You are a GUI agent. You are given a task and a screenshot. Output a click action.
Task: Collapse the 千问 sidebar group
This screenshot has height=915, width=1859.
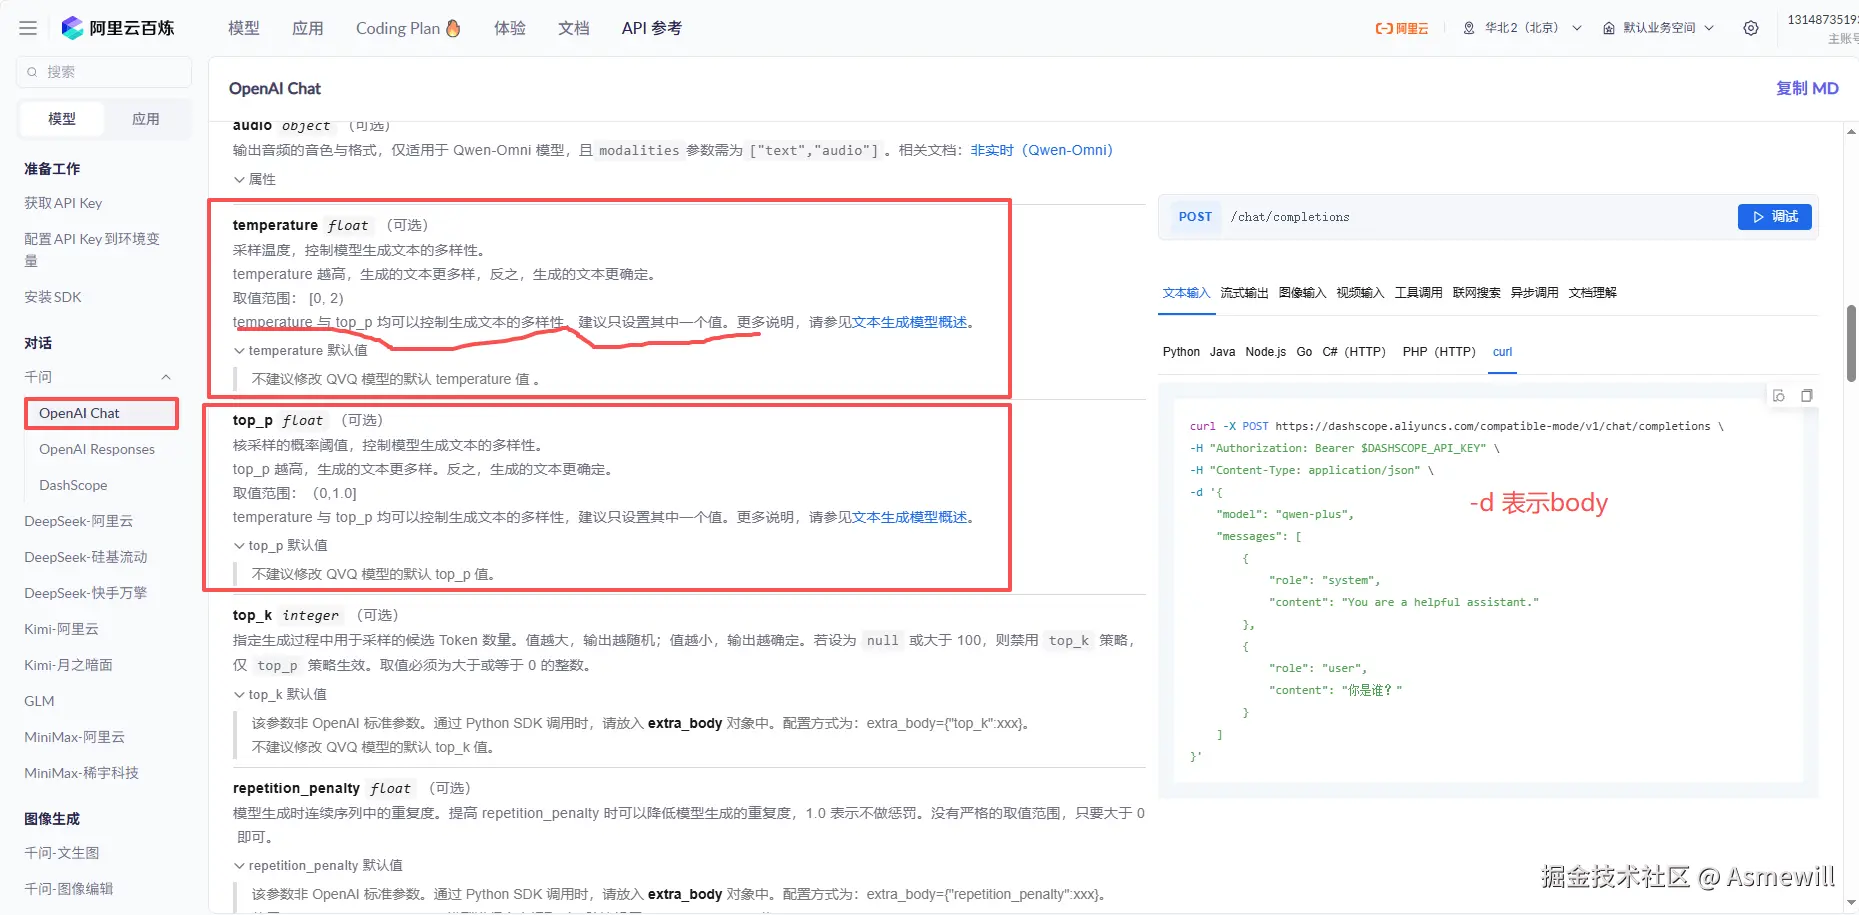click(x=166, y=377)
